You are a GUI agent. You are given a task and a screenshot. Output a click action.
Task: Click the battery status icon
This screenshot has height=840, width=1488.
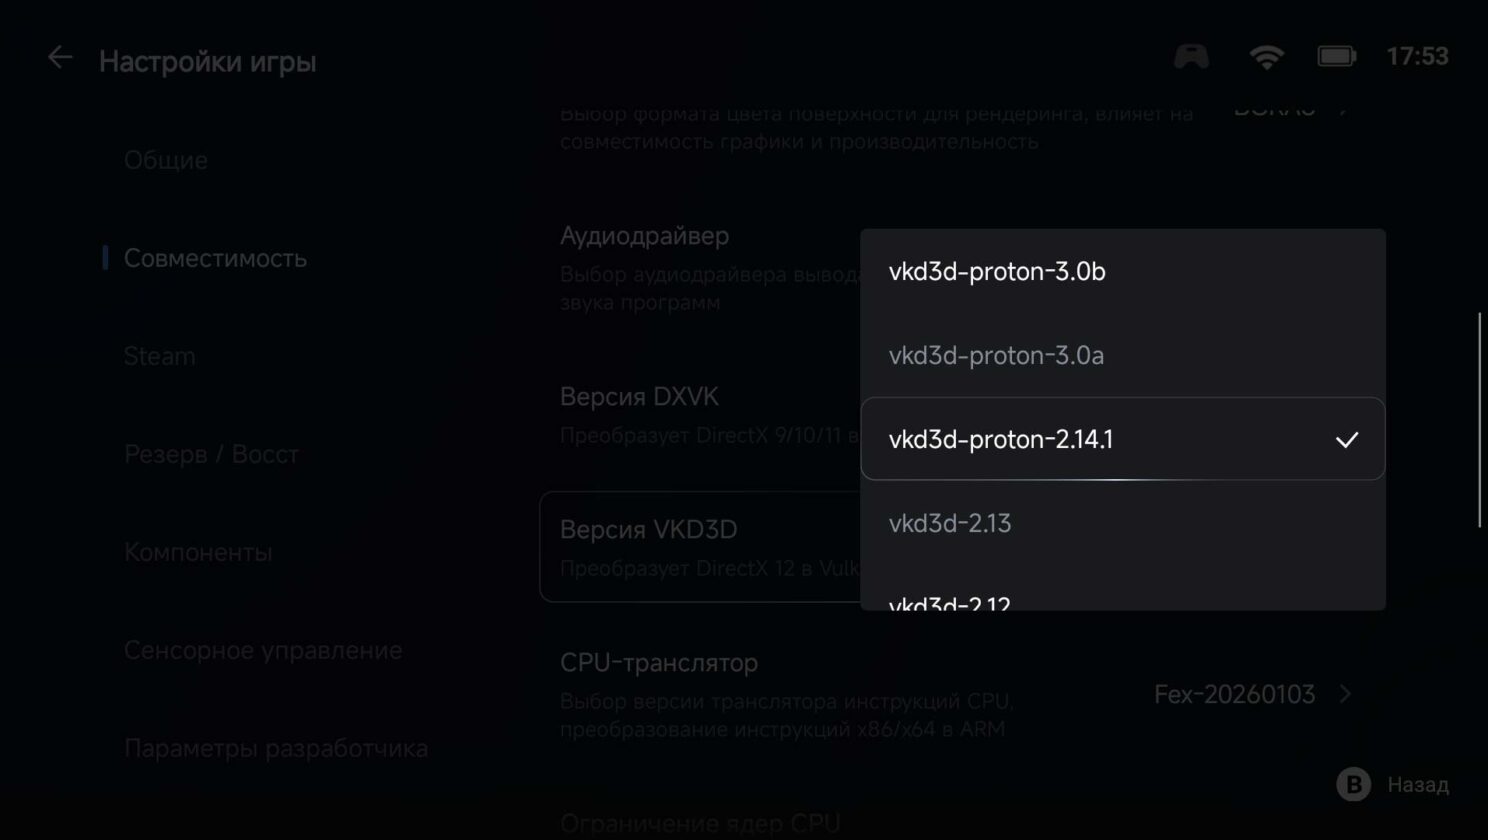point(1336,57)
